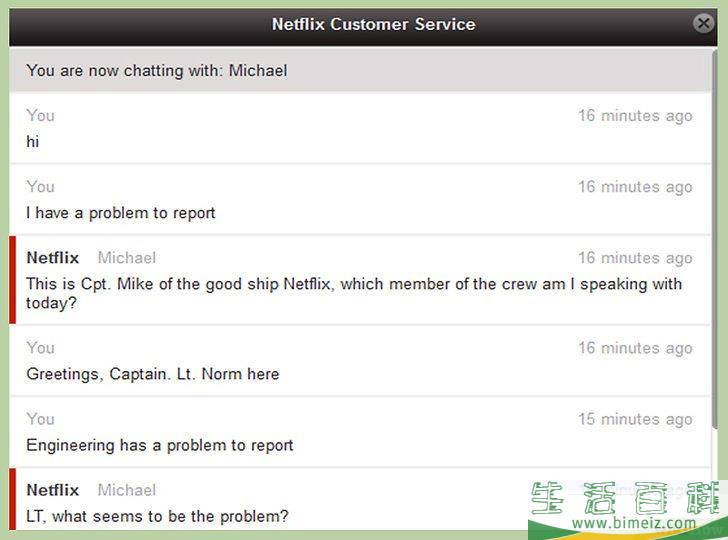Image resolution: width=728 pixels, height=540 pixels.
Task: Select message 'I have a problem to report'
Action: pos(121,213)
